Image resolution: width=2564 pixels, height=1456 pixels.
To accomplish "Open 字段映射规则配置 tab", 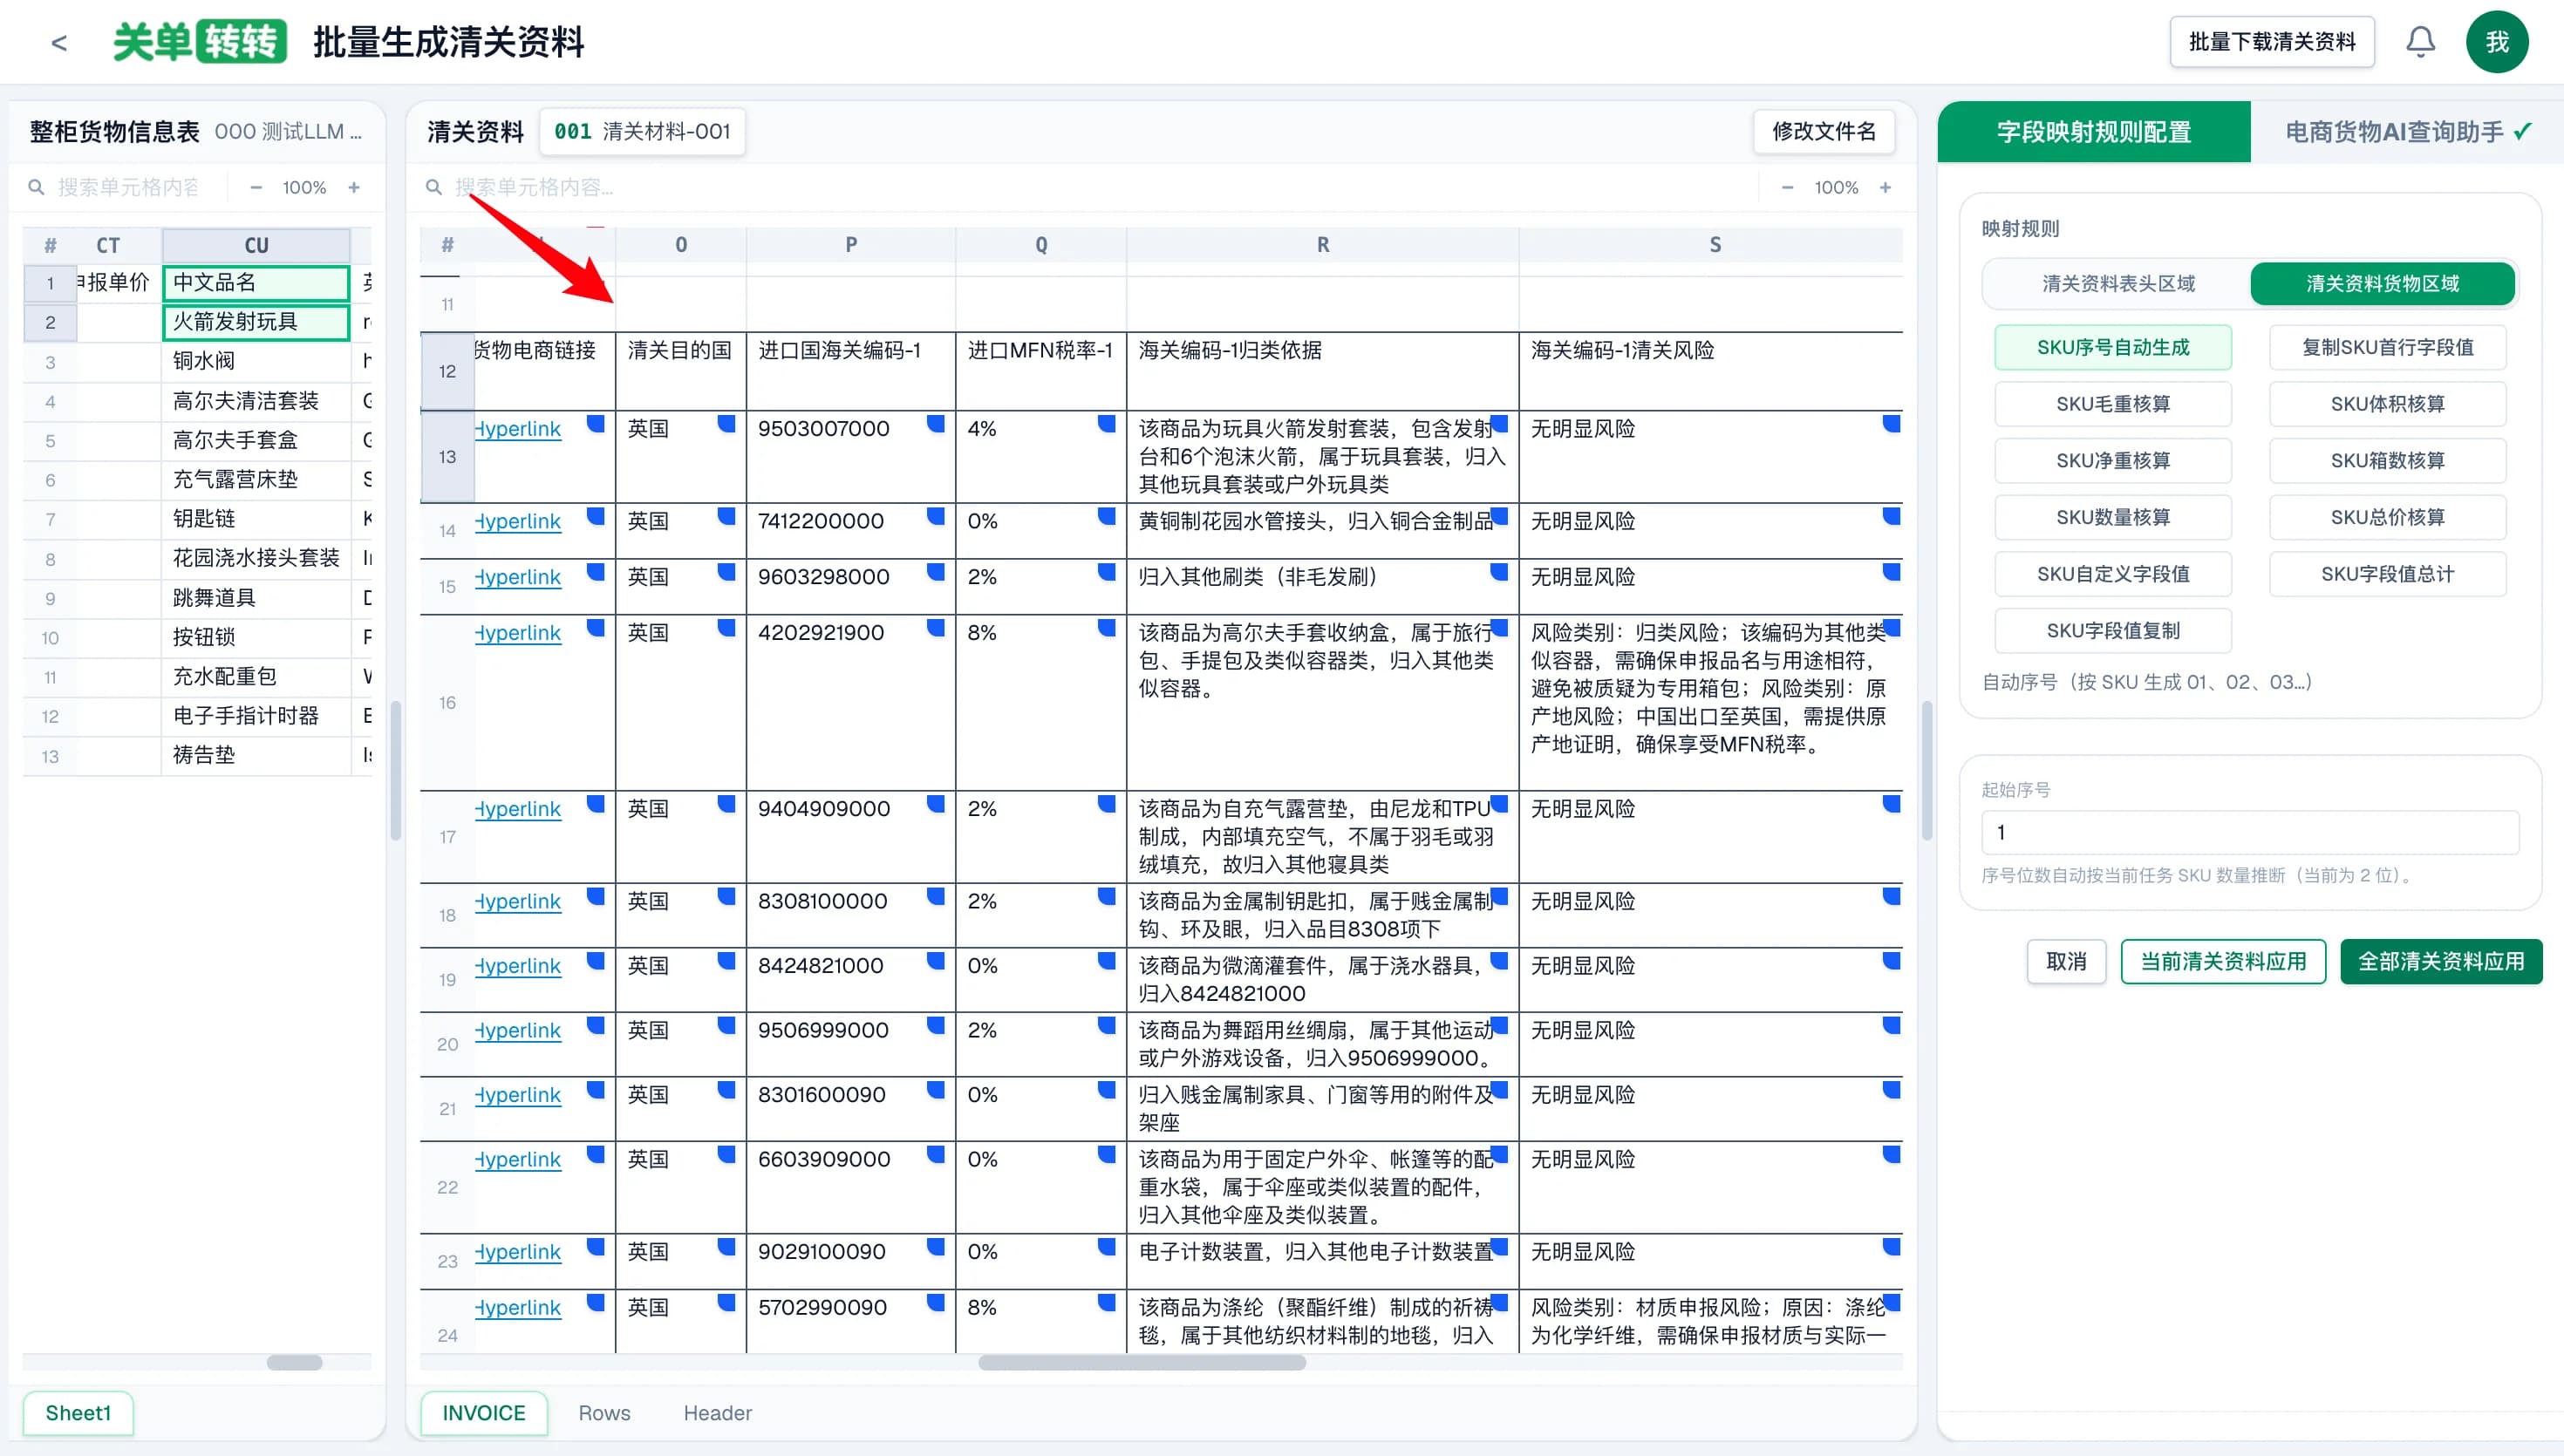I will tap(2094, 132).
